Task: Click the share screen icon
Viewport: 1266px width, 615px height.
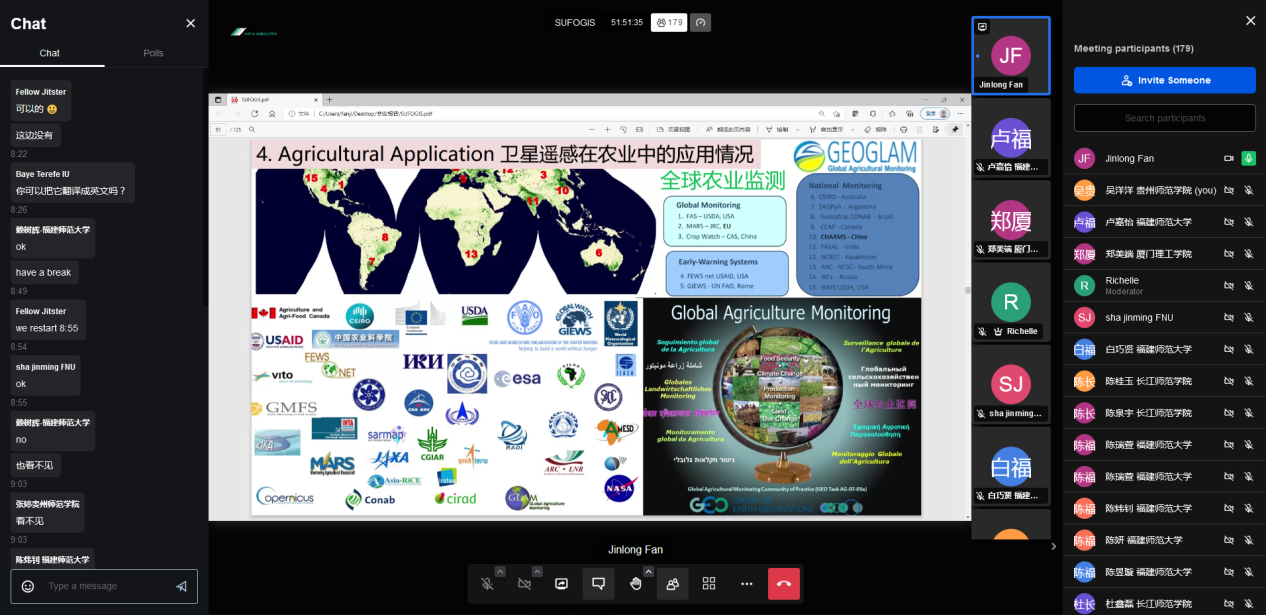Action: [x=561, y=584]
